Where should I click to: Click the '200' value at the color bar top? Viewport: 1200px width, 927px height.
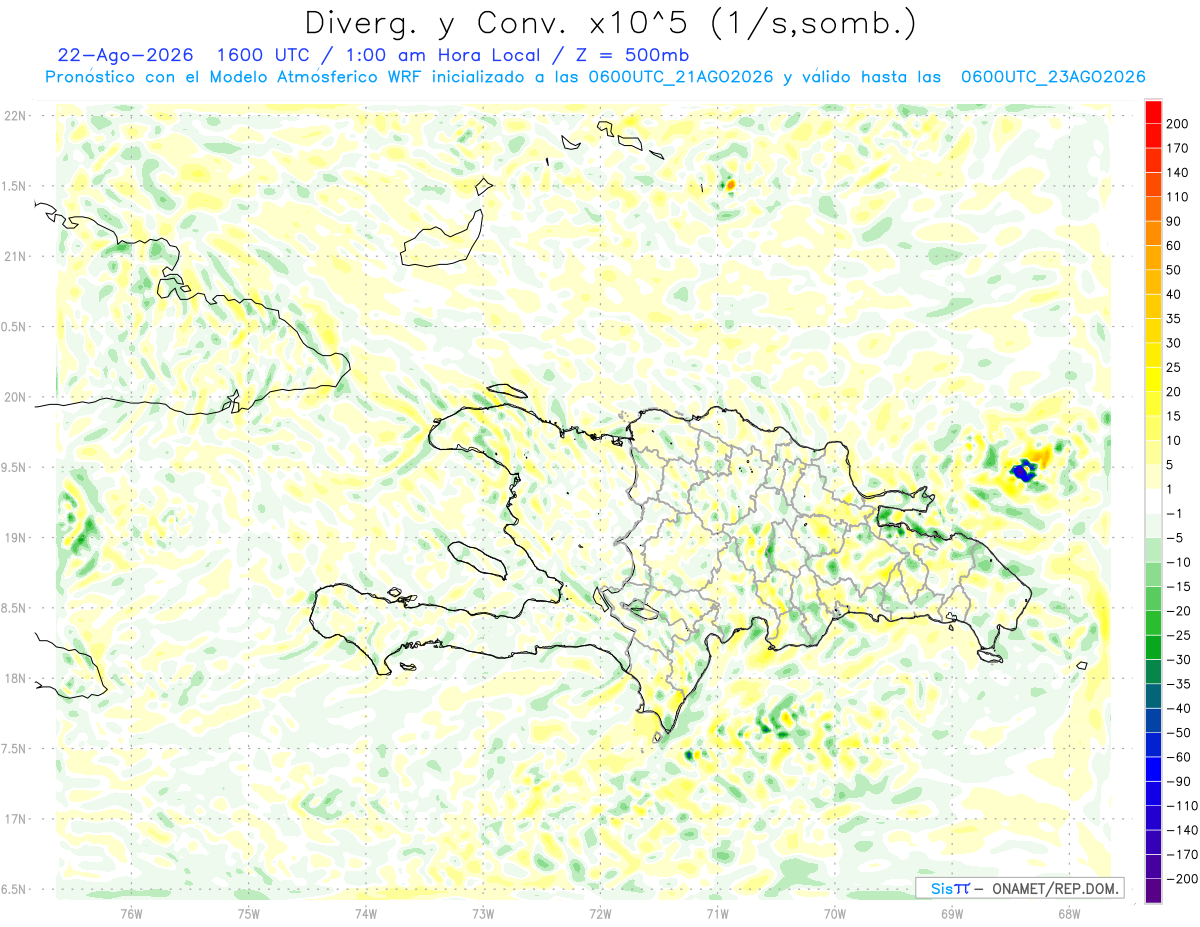[1178, 124]
